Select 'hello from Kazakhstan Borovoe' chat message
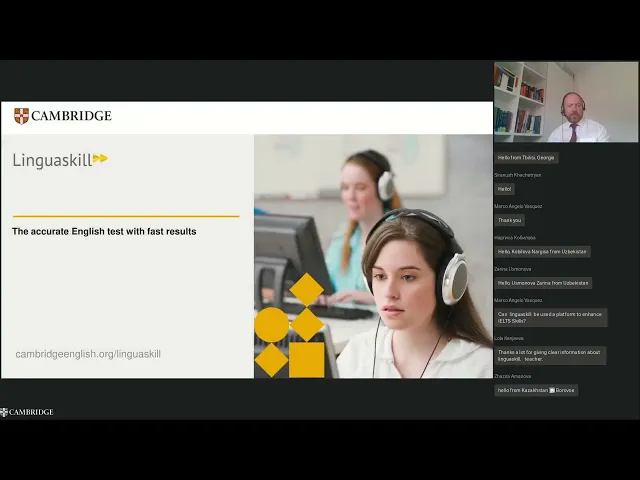This screenshot has width=640, height=480. tap(536, 390)
